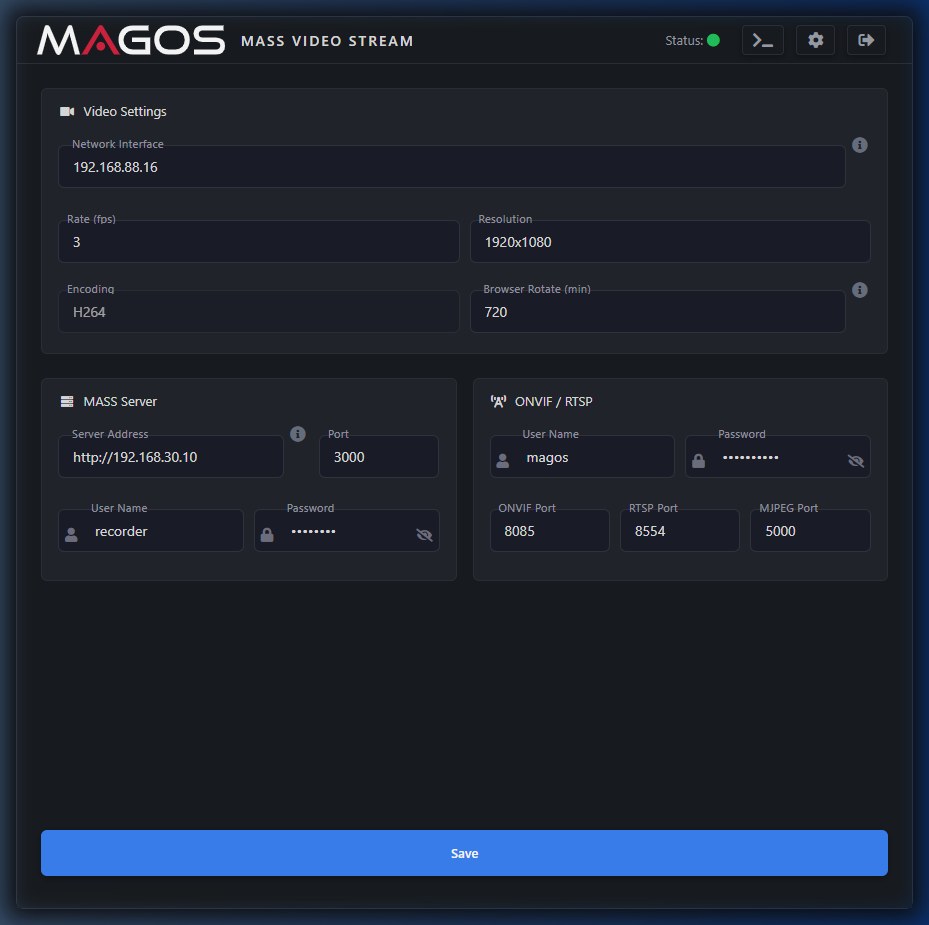The image size is (929, 925).
Task: Click user icon in ONVIF username field
Action: click(503, 461)
